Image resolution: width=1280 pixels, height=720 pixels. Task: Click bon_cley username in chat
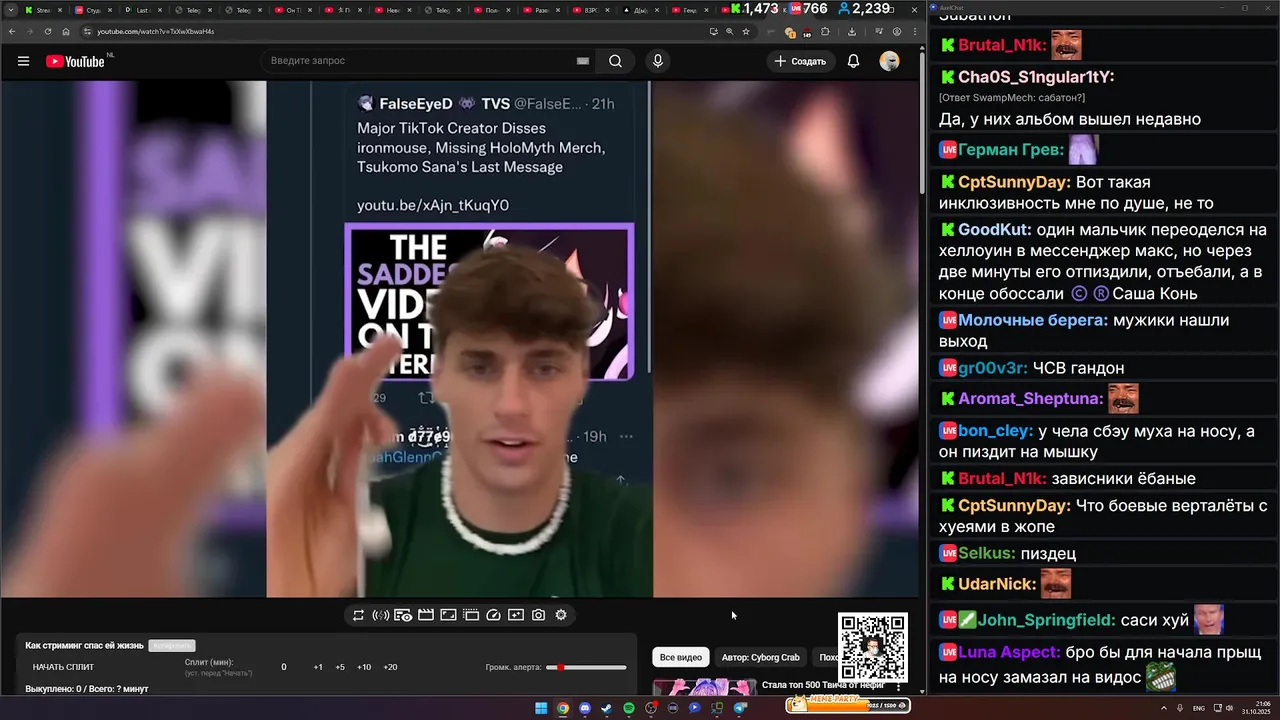tap(996, 431)
